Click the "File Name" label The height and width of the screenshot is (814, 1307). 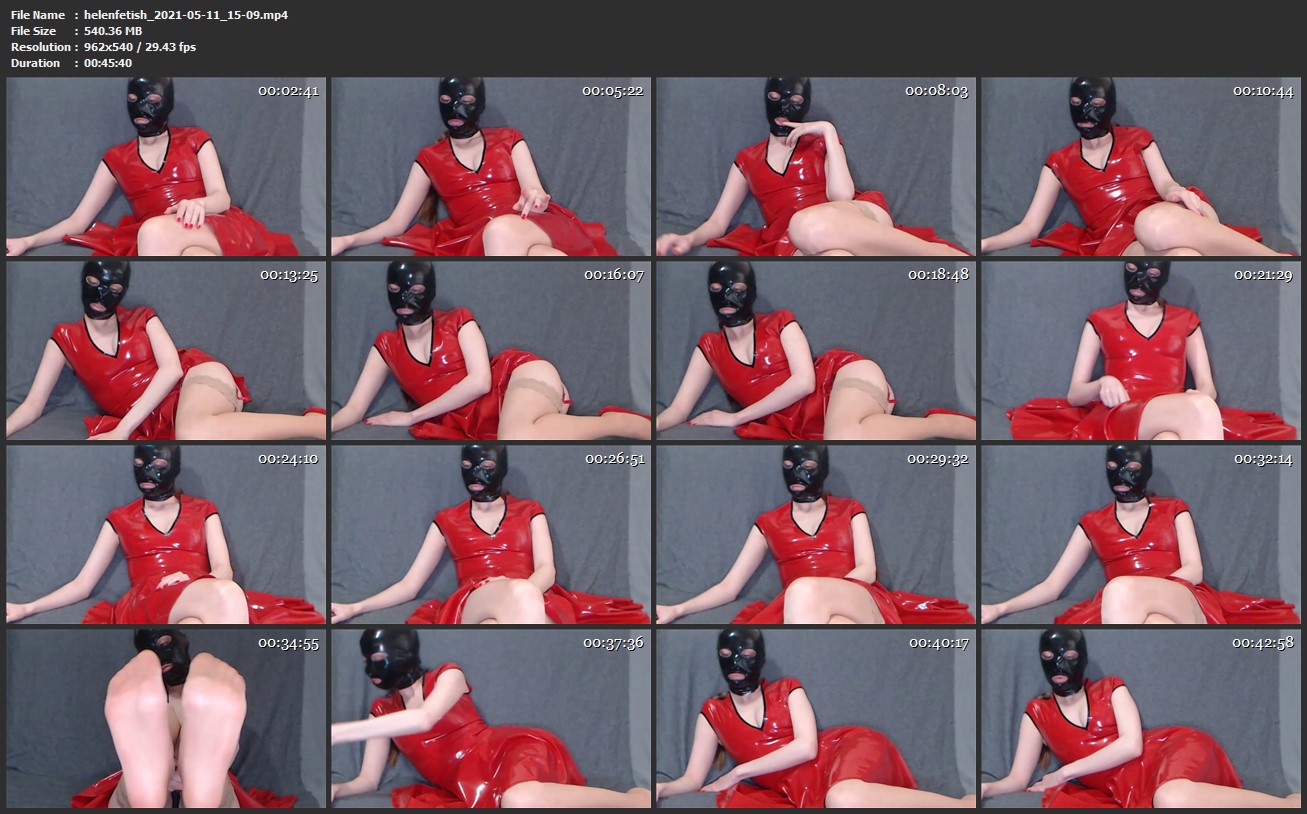point(38,15)
